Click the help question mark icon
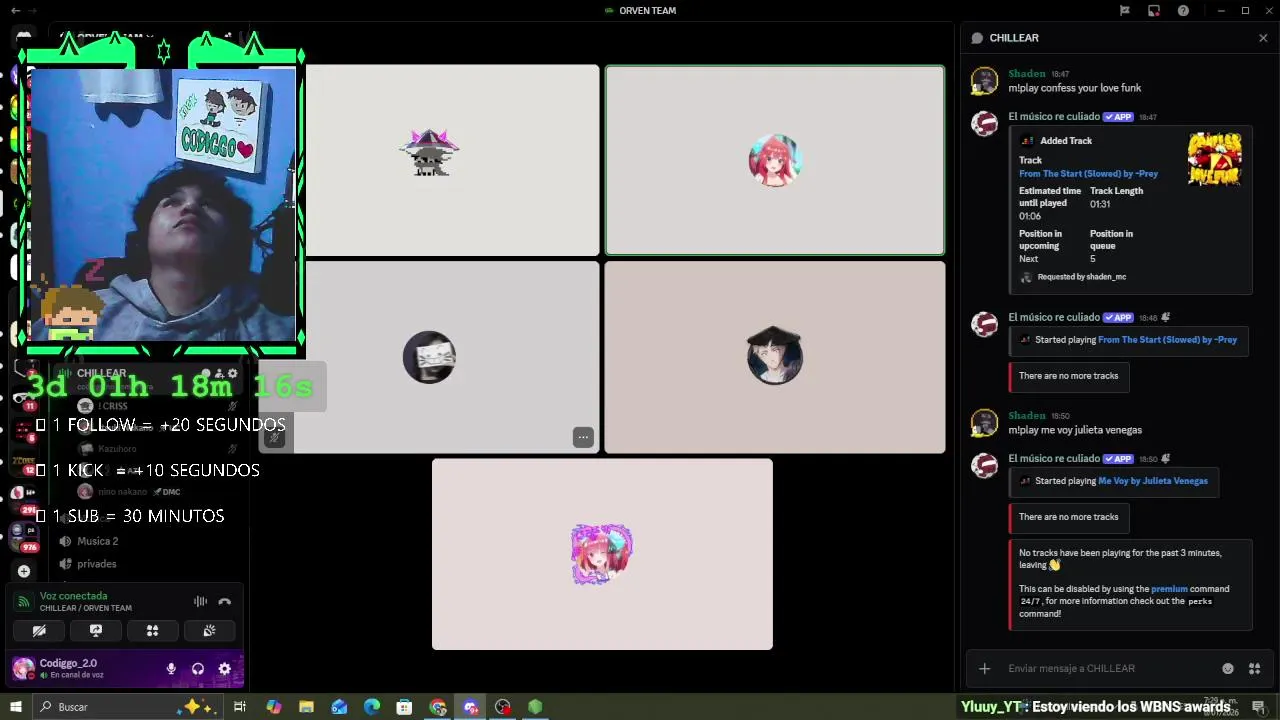 pos(1184,11)
